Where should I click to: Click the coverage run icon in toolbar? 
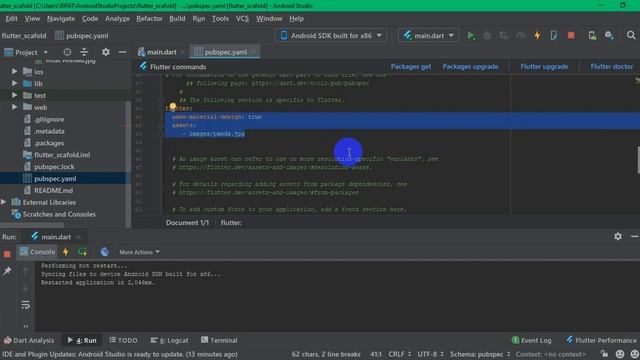pos(504,36)
